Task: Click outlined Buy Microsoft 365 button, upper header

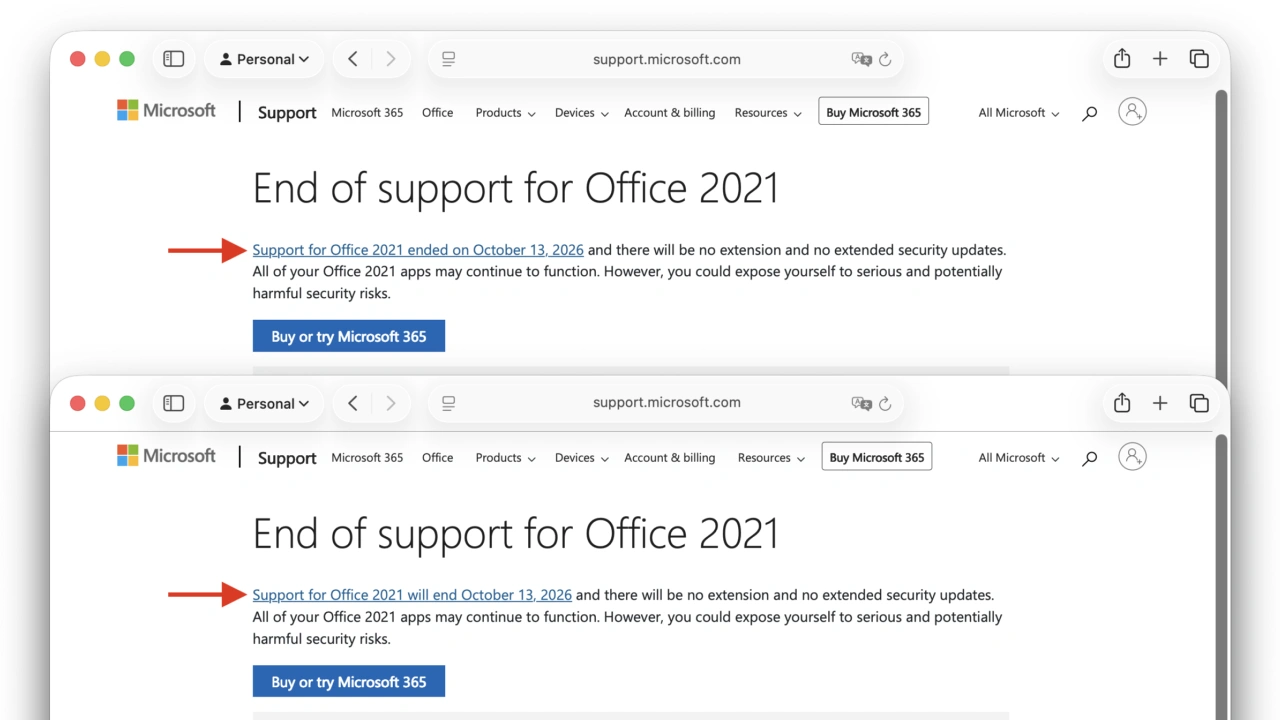Action: click(873, 112)
